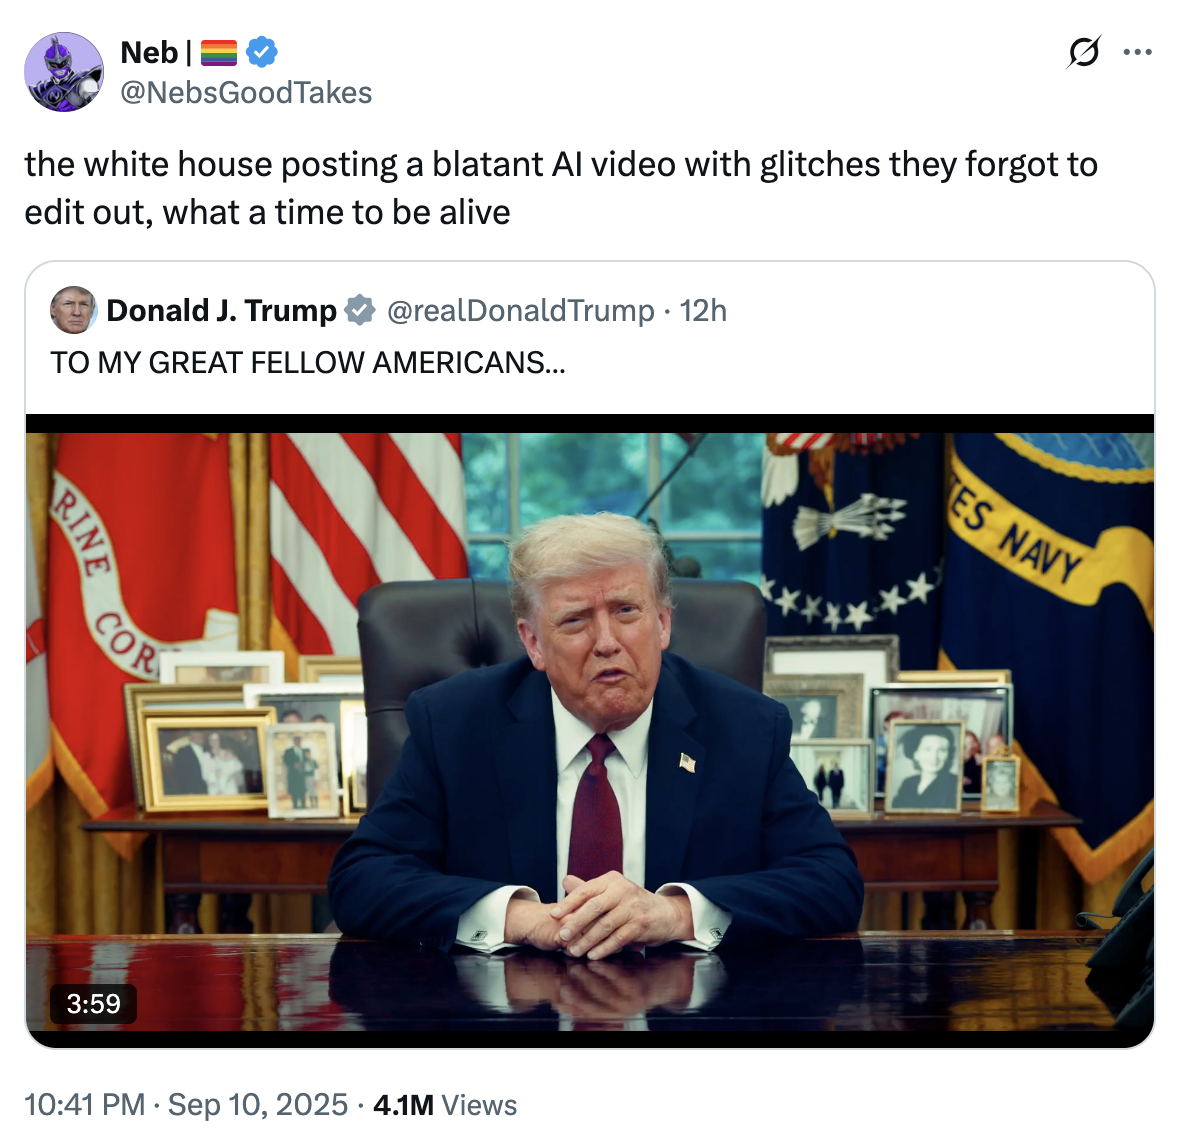Open the Donald J. Trump display name
Image resolution: width=1182 pixels, height=1146 pixels.
222,311
